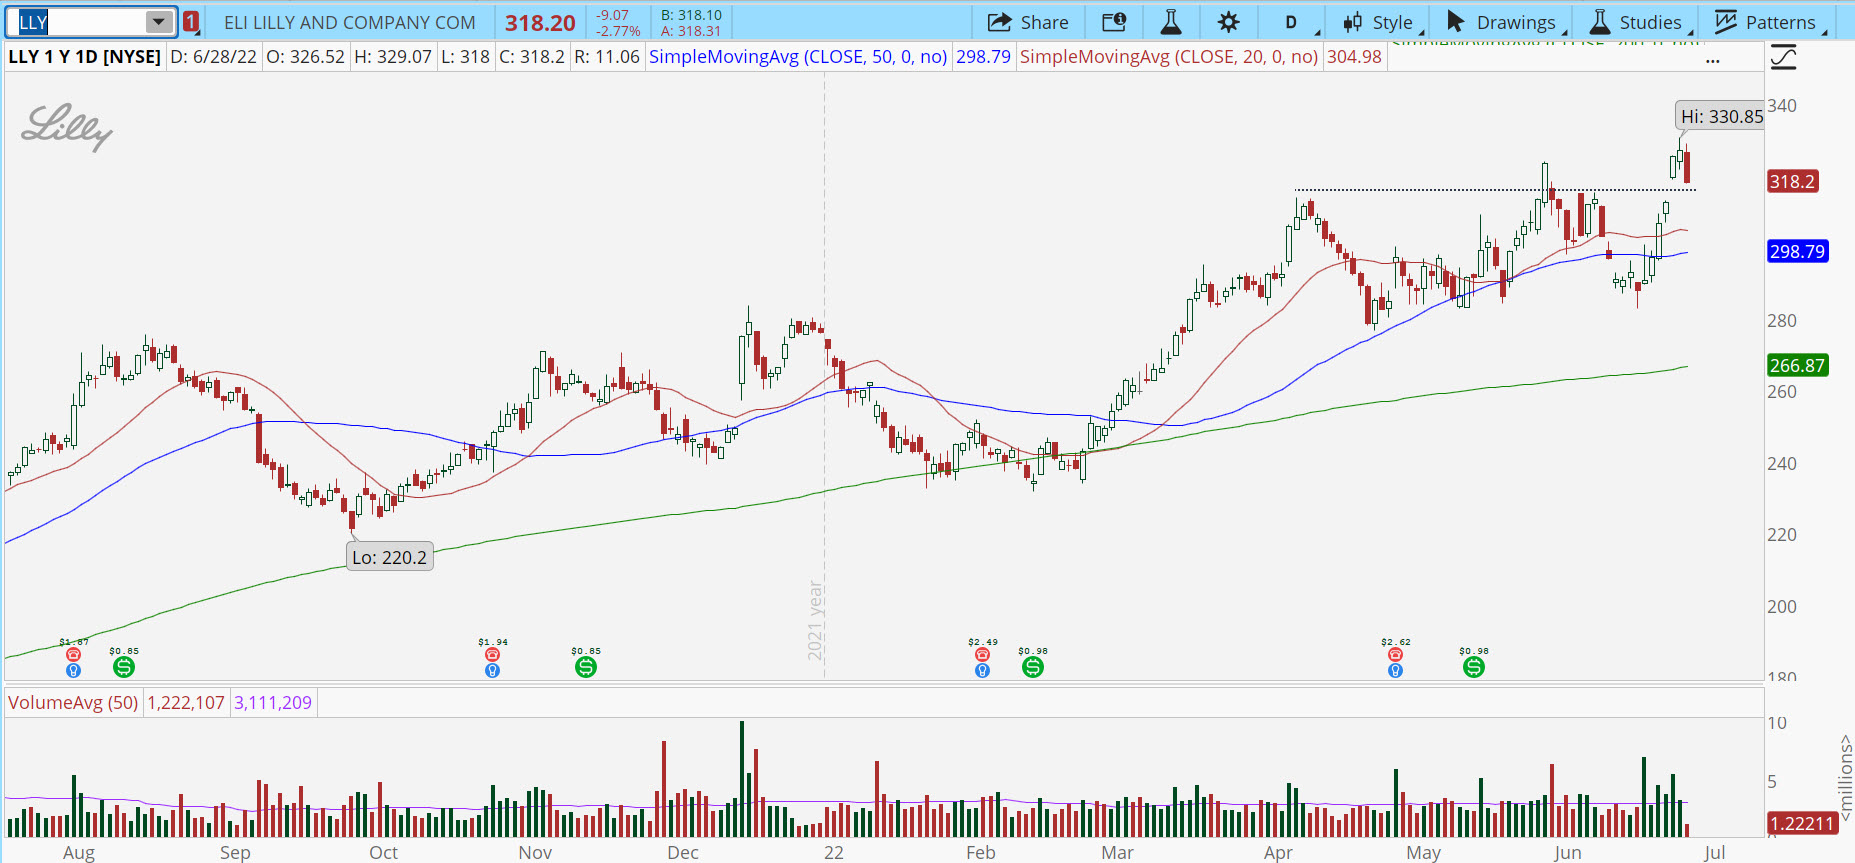Click the '2021 year' vertical marker
Image resolution: width=1855 pixels, height=863 pixels.
point(815,620)
